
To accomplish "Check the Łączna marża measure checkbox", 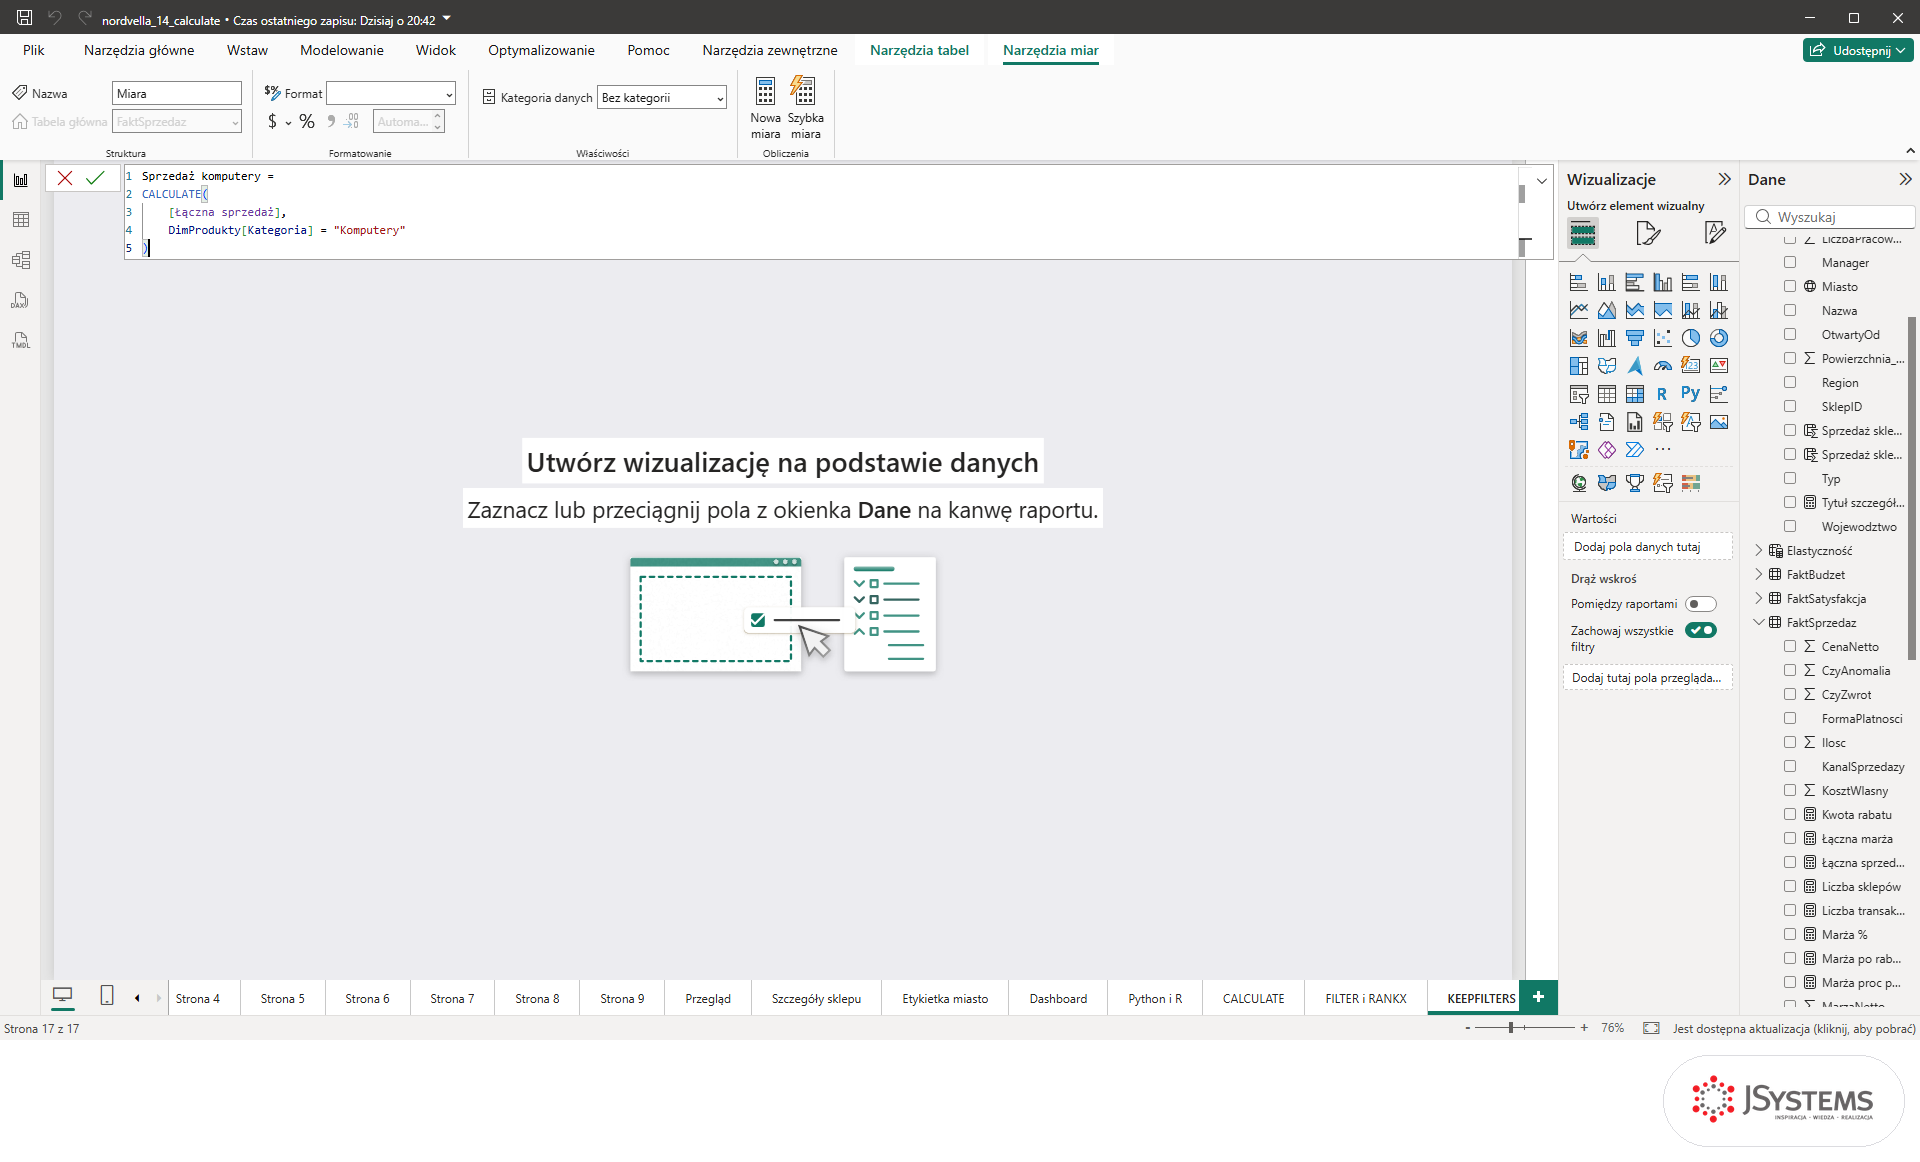I will click(1790, 839).
